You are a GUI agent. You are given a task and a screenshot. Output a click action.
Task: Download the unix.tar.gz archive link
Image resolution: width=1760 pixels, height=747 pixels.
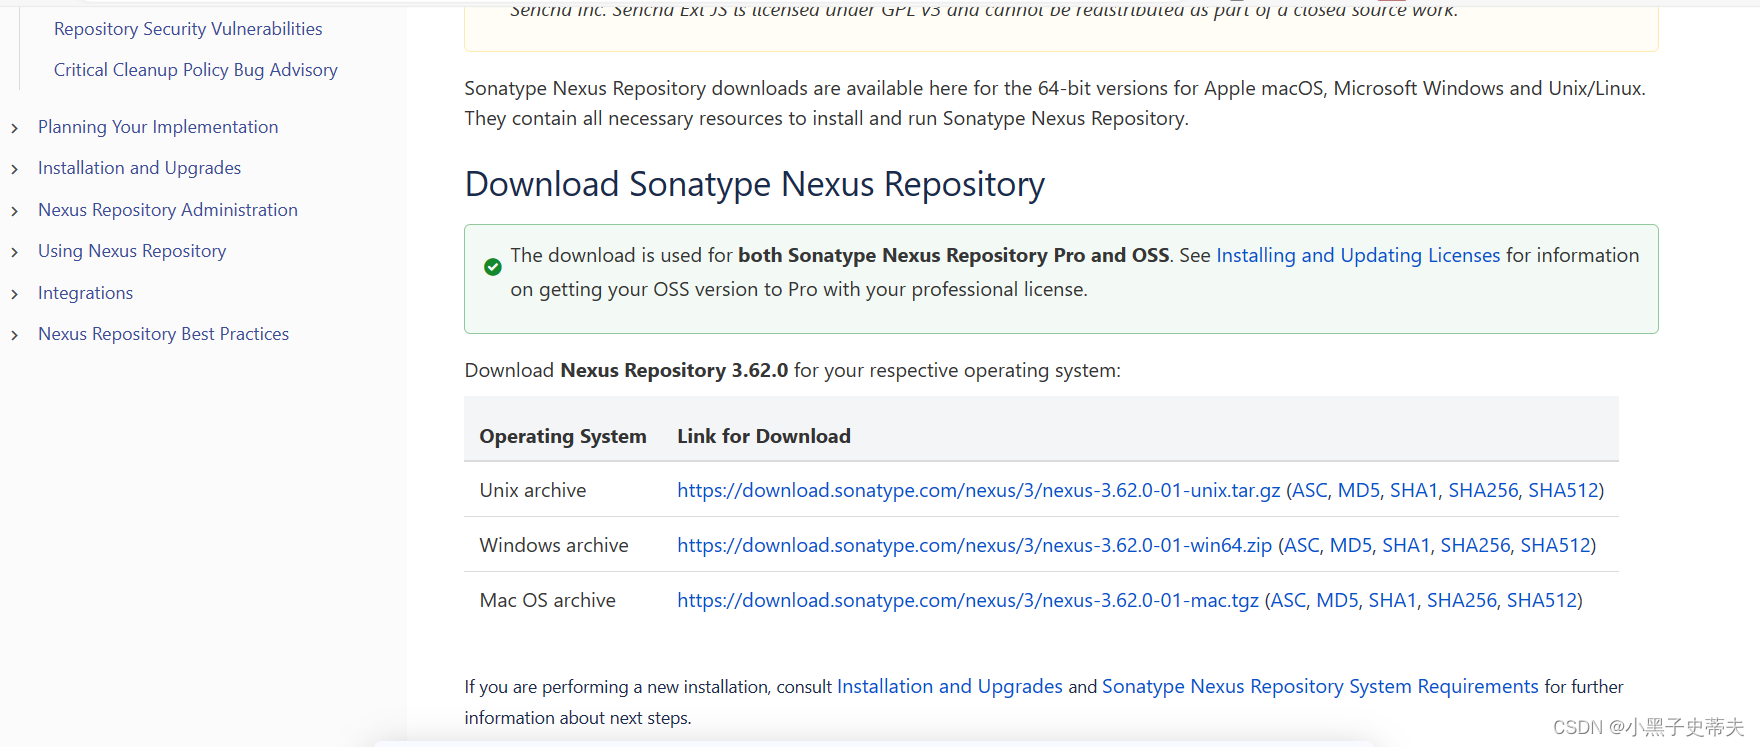click(979, 490)
